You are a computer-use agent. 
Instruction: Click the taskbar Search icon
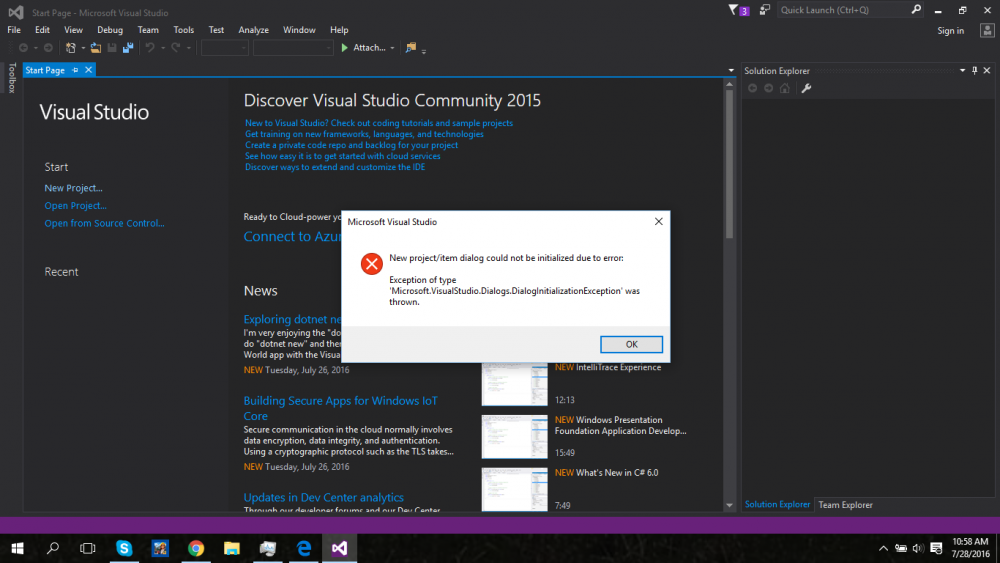point(53,548)
